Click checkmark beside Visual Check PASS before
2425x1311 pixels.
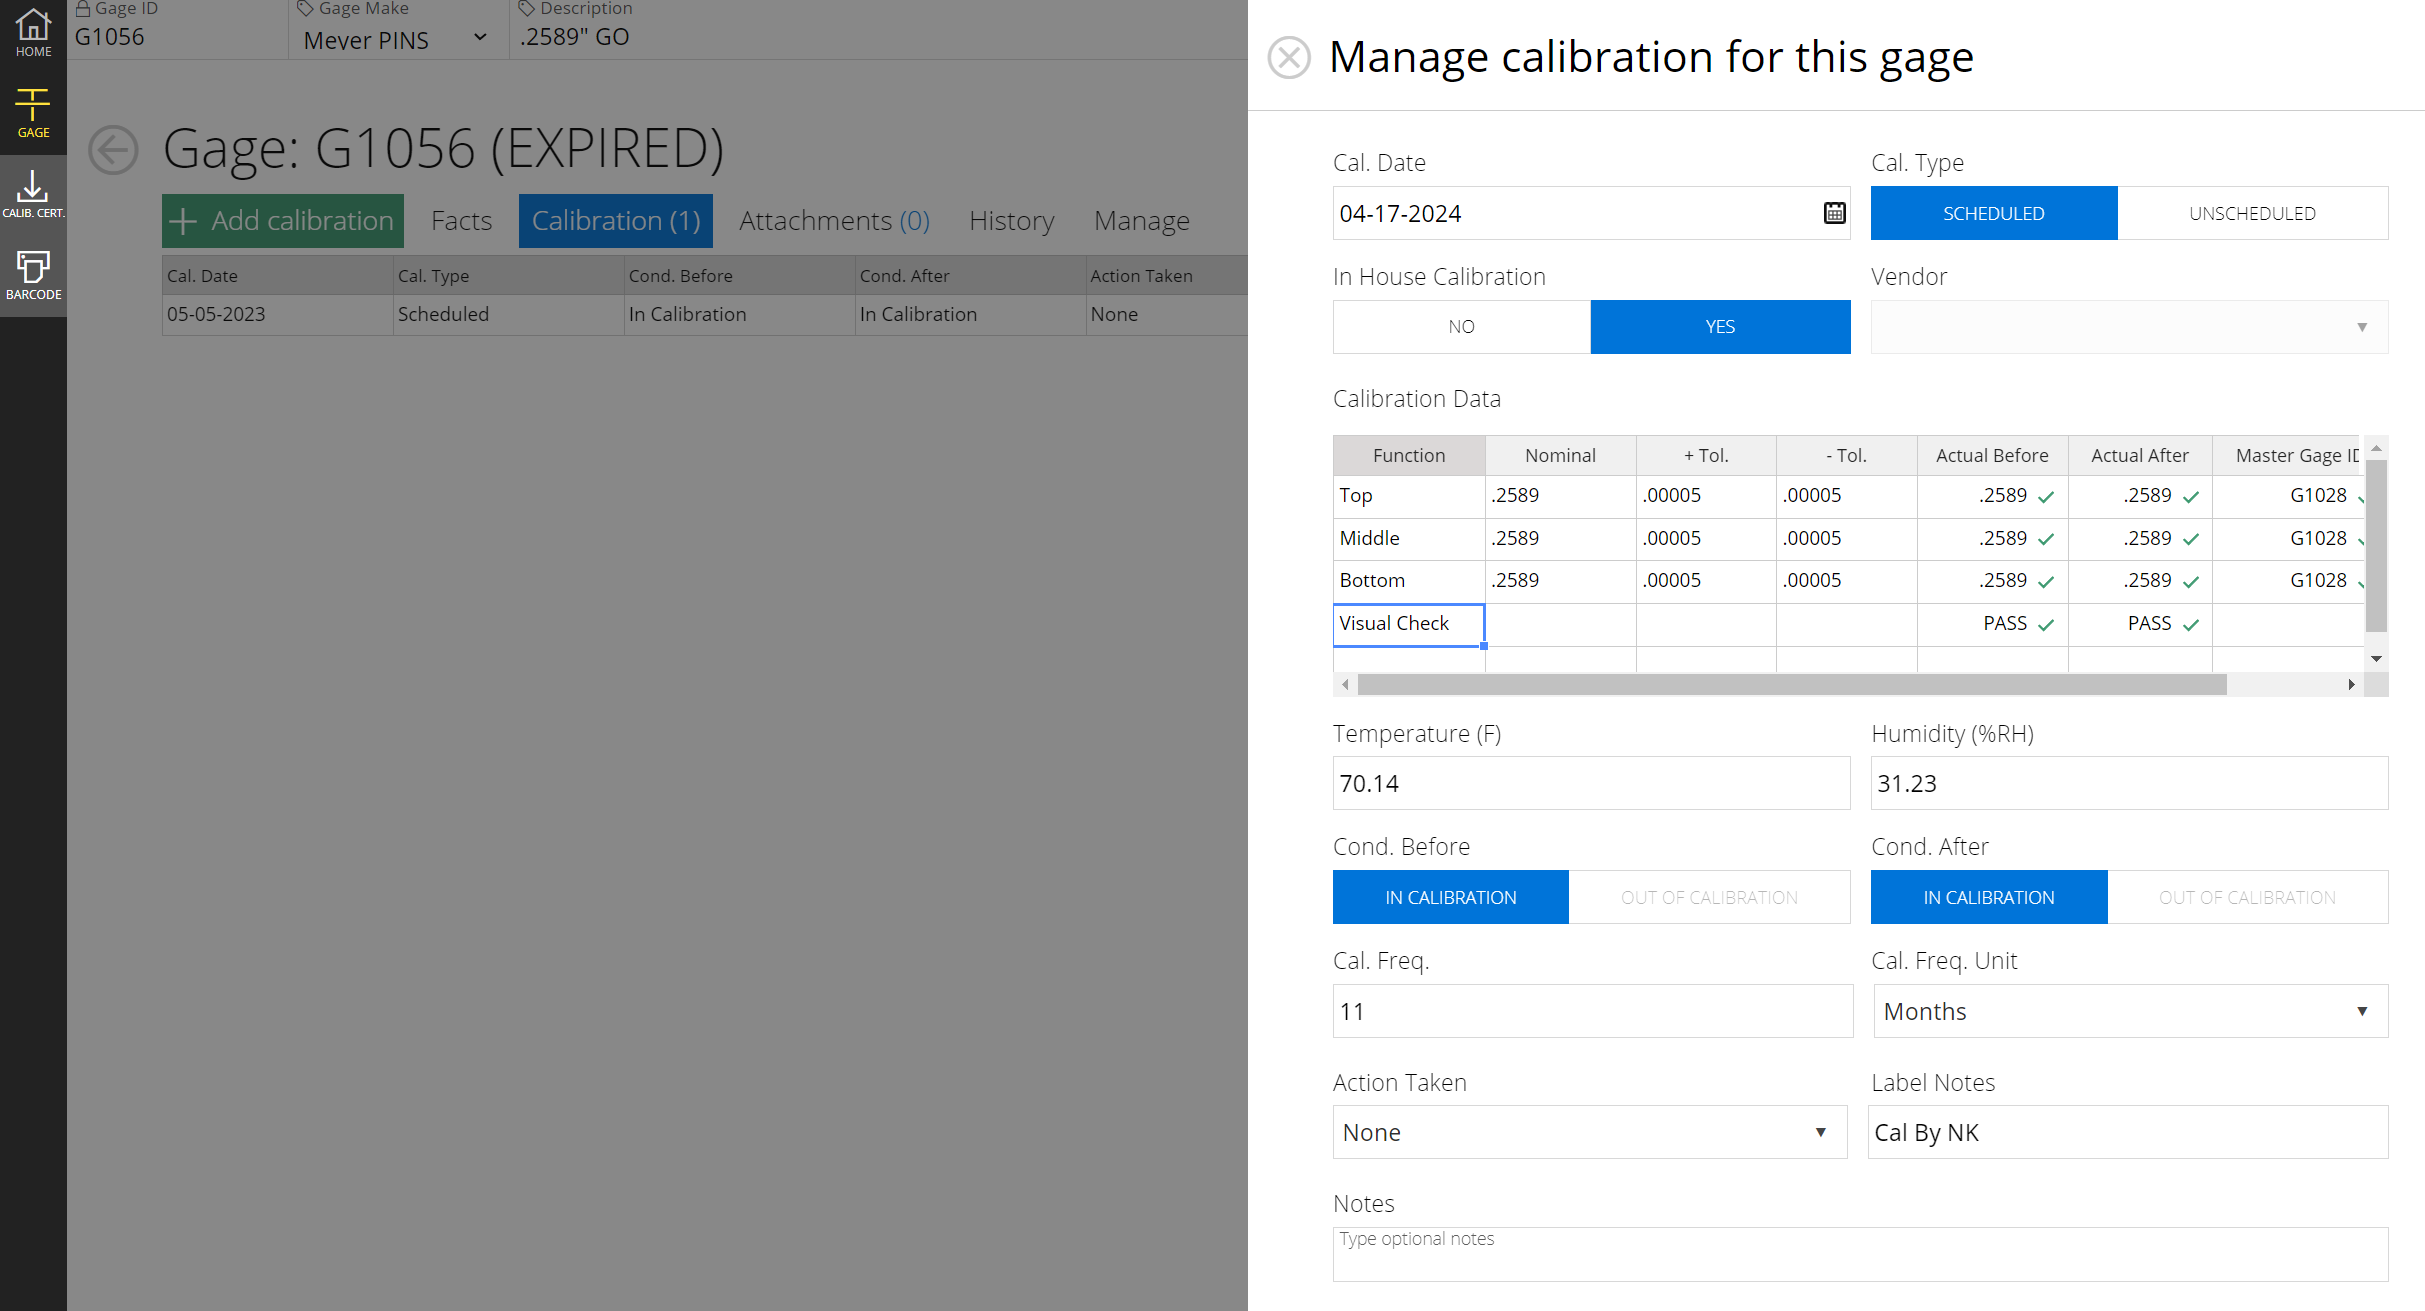tap(2046, 625)
